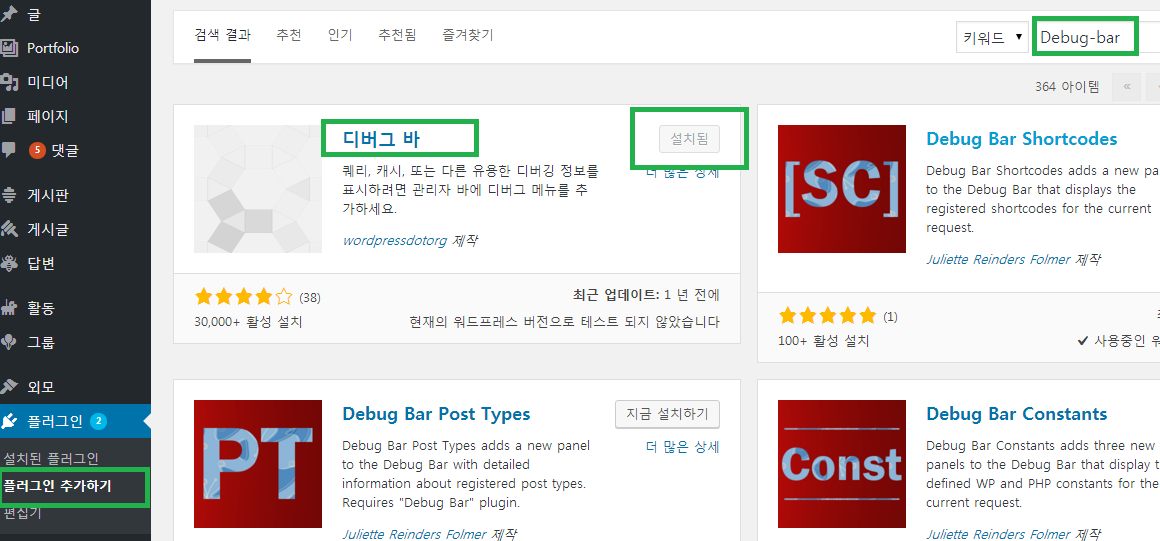Select 게시글 in the admin sidebar
The height and width of the screenshot is (541, 1160).
point(47,229)
